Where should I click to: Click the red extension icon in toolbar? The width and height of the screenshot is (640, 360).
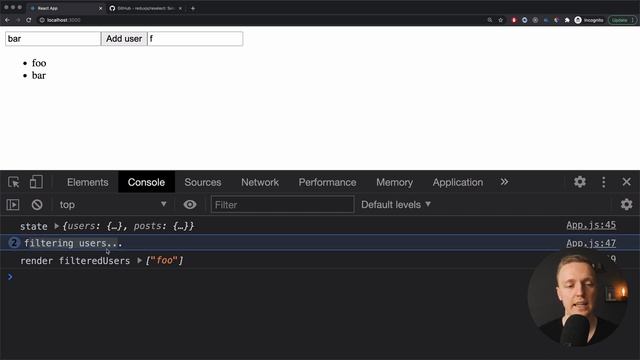[x=514, y=20]
